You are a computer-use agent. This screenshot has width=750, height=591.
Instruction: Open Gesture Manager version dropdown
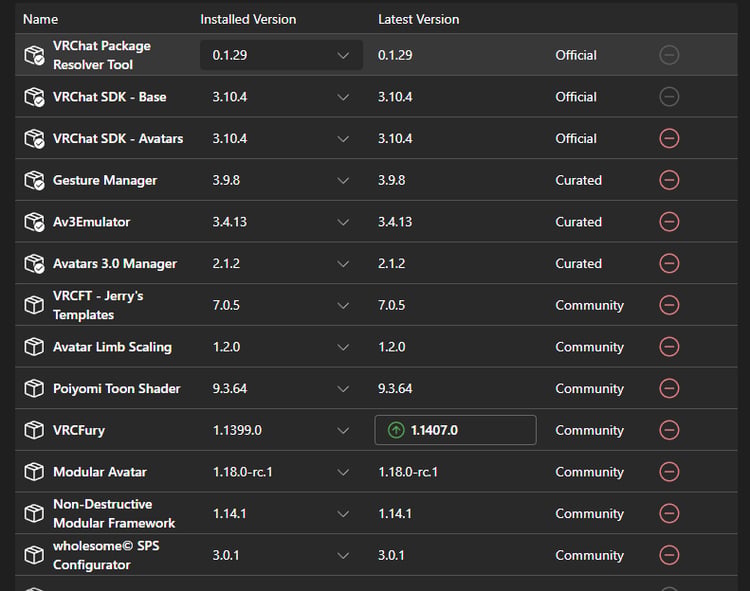pyautogui.click(x=281, y=180)
